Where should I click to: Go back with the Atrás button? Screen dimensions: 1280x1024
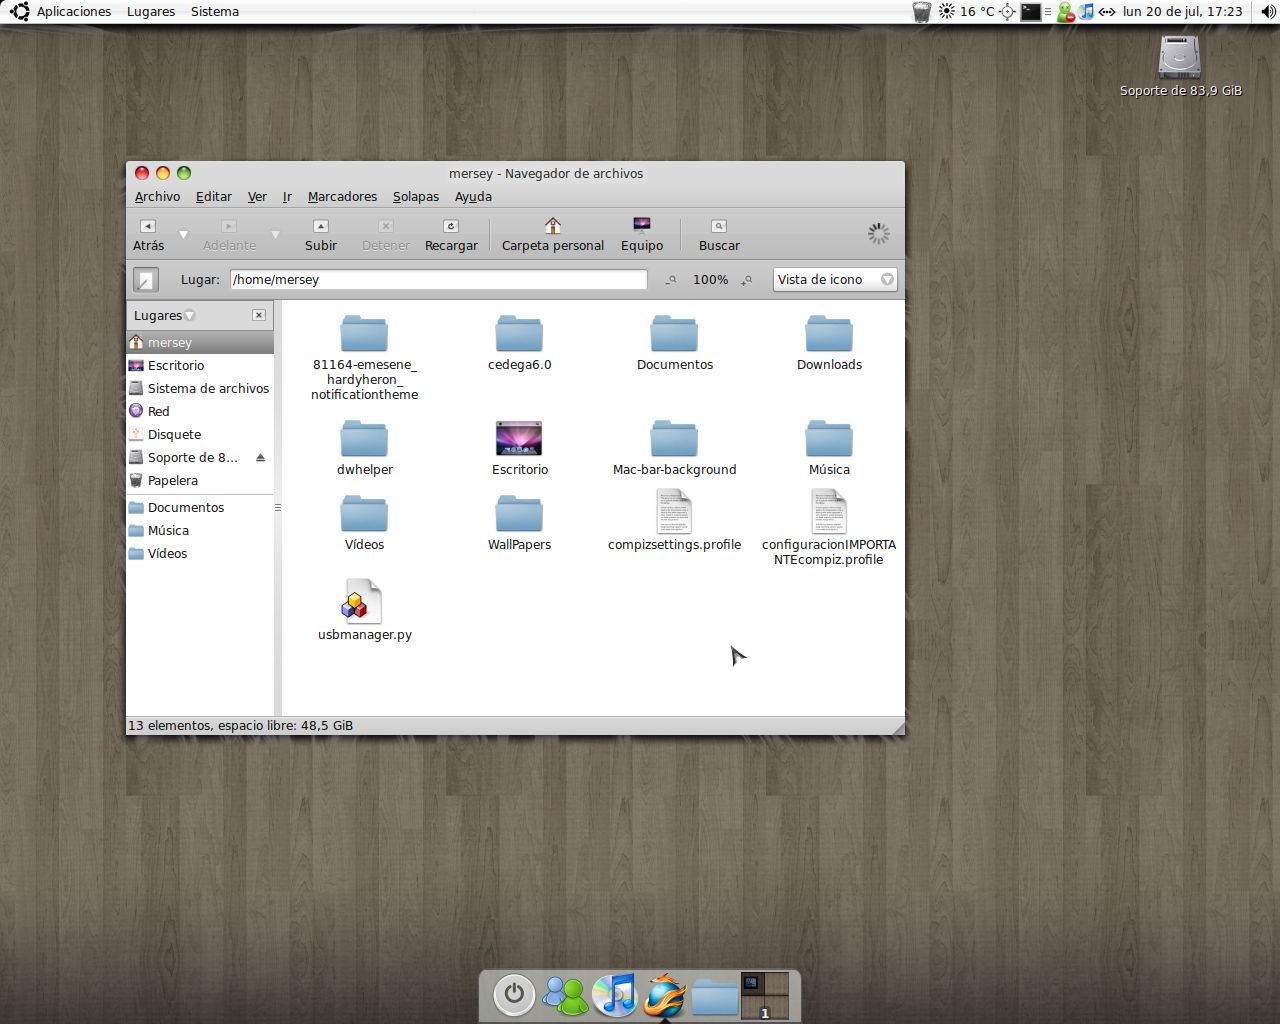(x=148, y=235)
